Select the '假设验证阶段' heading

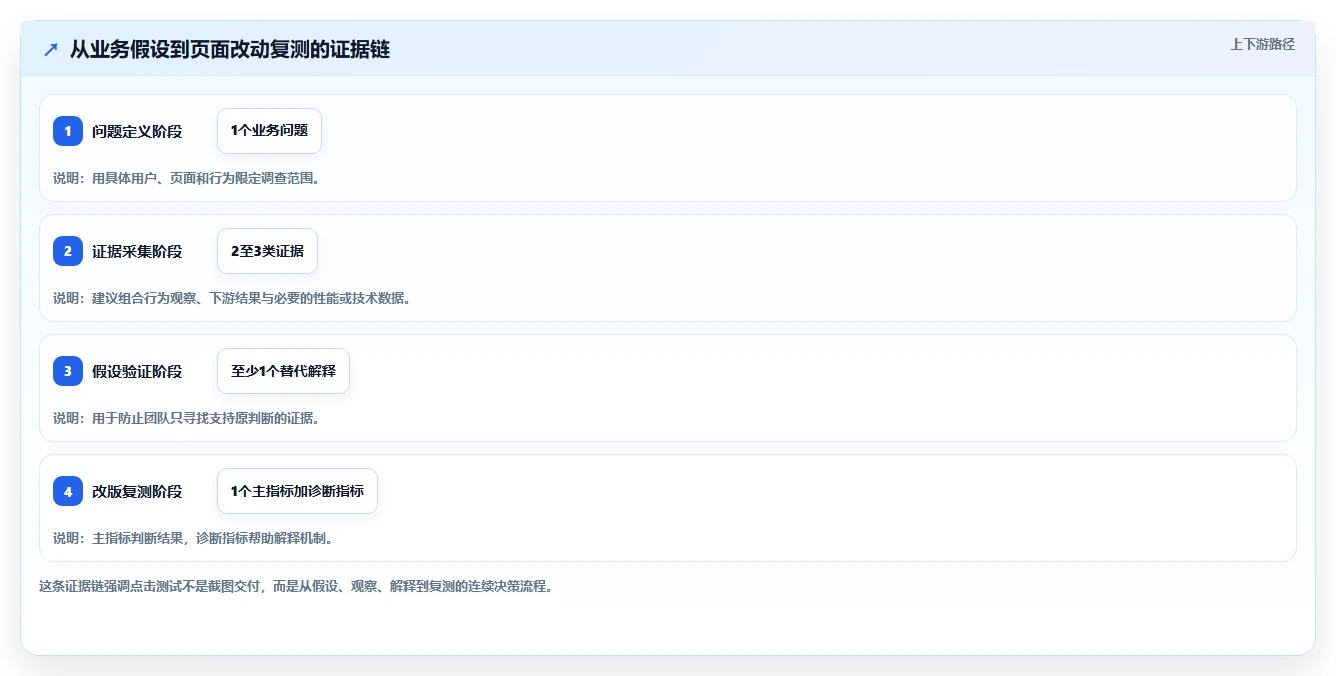[x=137, y=371]
